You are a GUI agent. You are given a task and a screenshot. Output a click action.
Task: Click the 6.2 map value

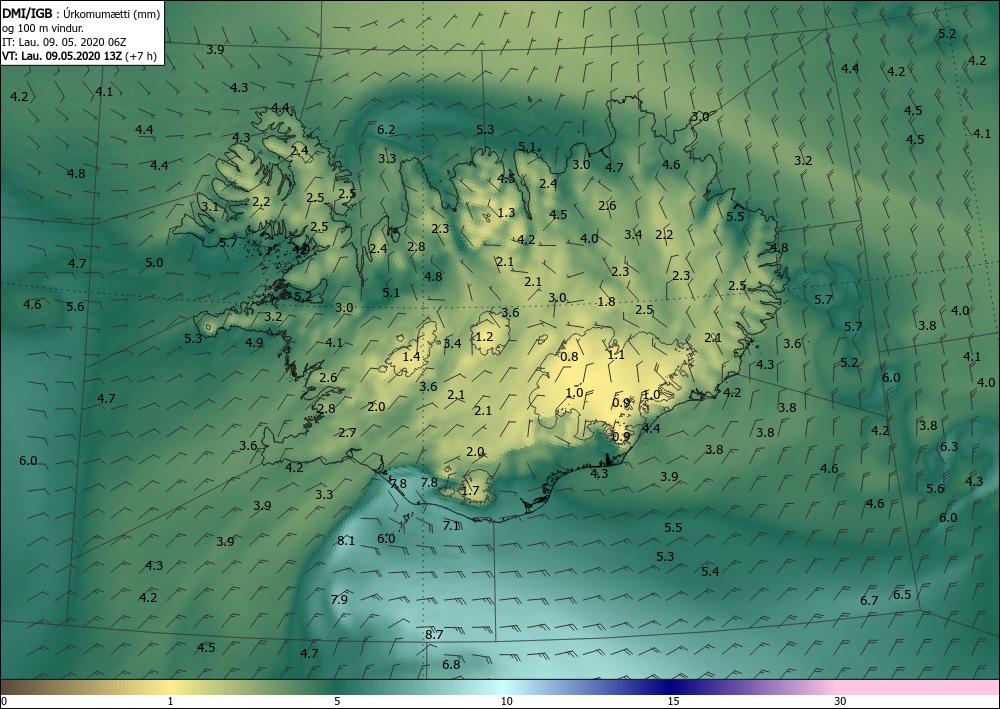(386, 129)
